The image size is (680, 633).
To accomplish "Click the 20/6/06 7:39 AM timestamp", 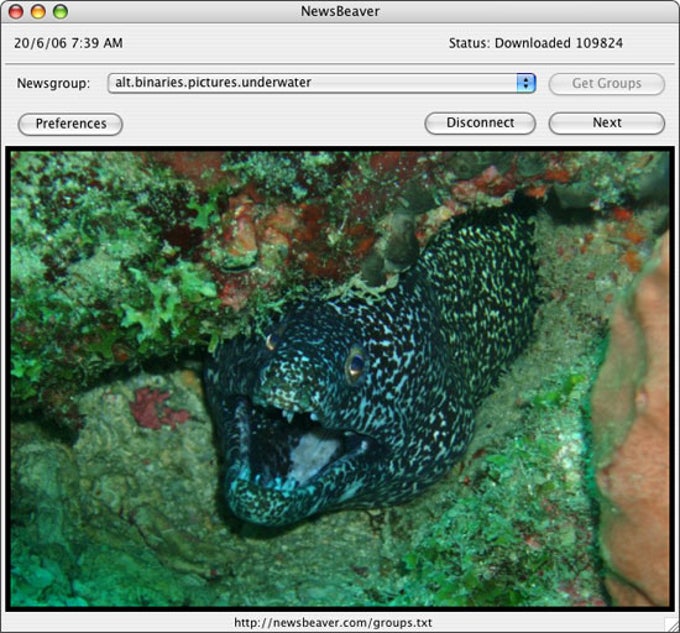I will [69, 43].
